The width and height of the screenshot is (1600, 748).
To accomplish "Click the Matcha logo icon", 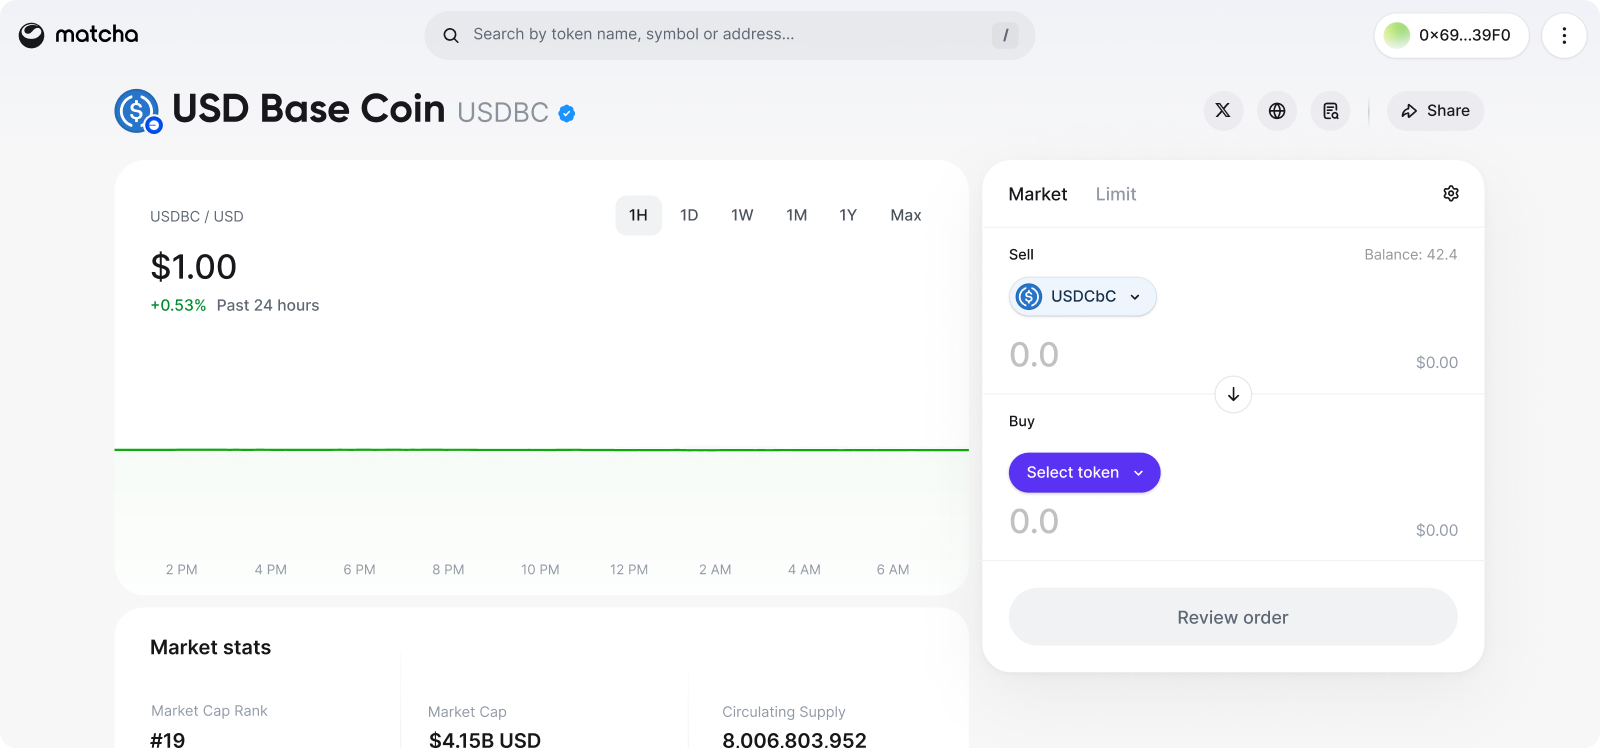I will pos(32,35).
